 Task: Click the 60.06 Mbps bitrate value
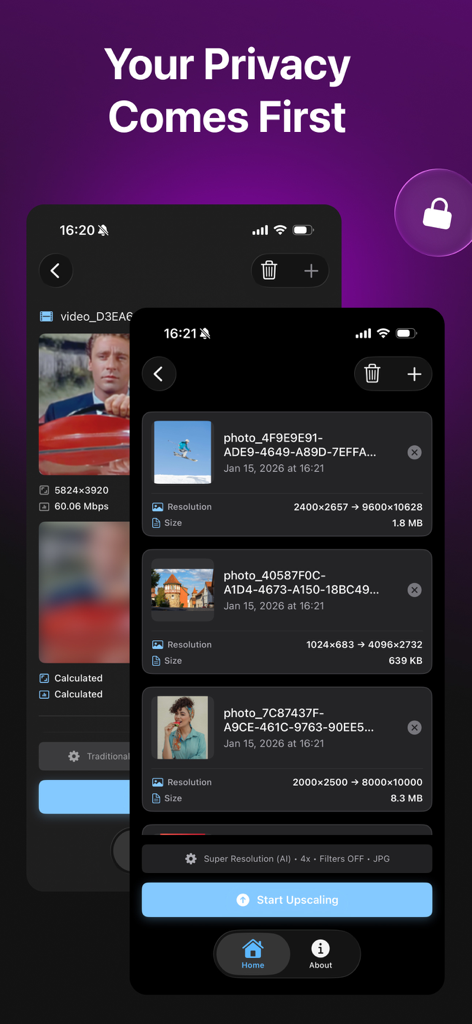pyautogui.click(x=82, y=506)
